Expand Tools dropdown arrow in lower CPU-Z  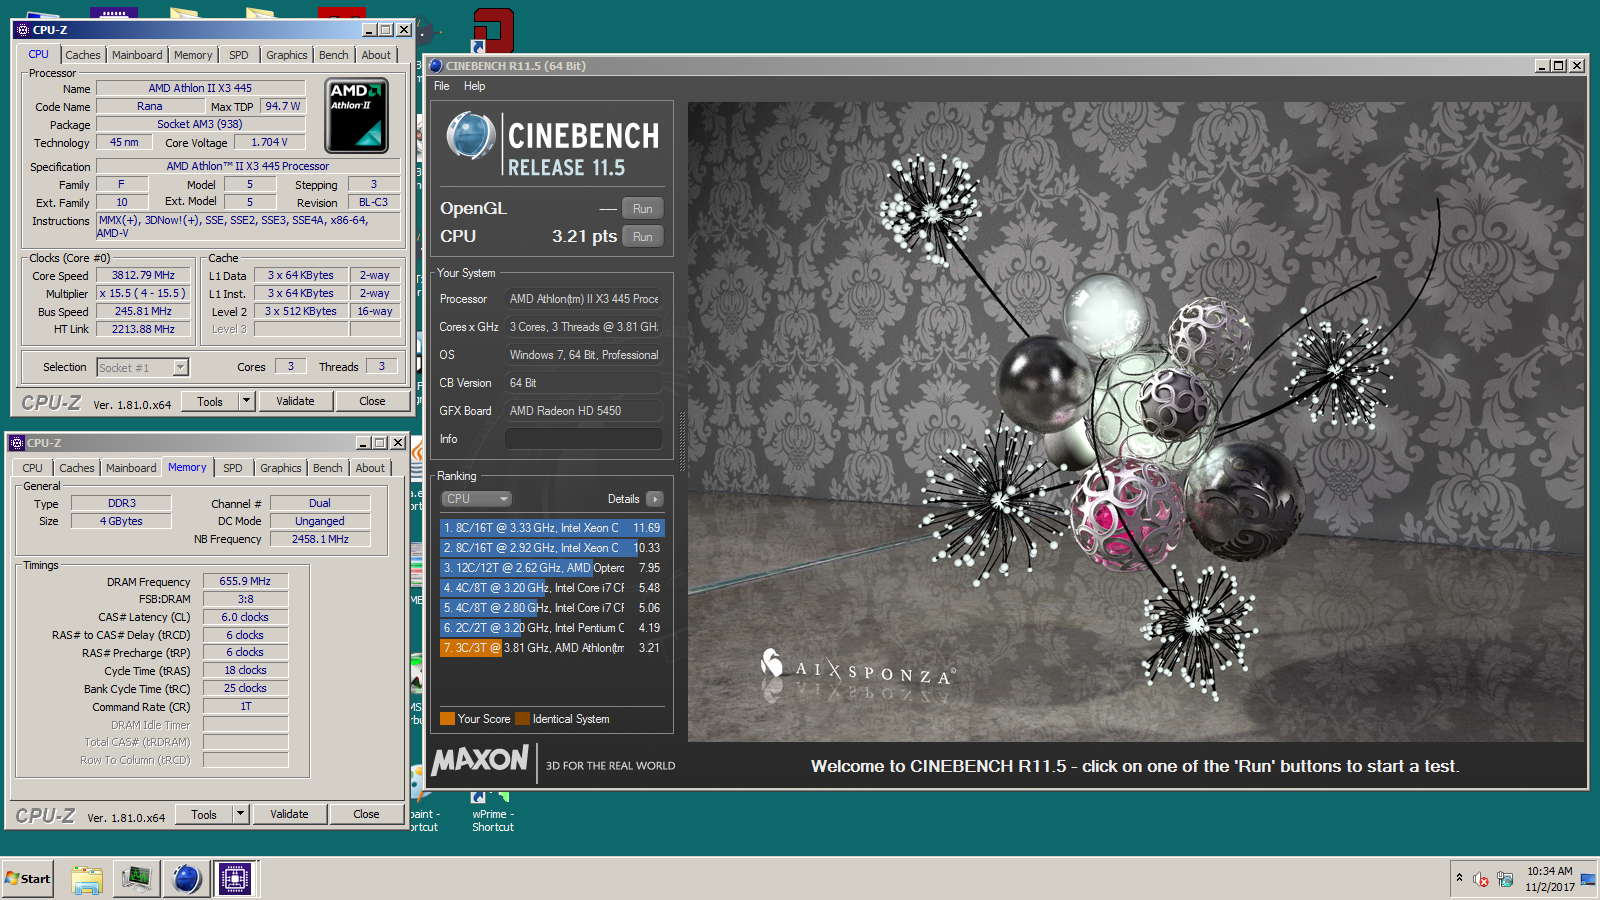[x=240, y=814]
